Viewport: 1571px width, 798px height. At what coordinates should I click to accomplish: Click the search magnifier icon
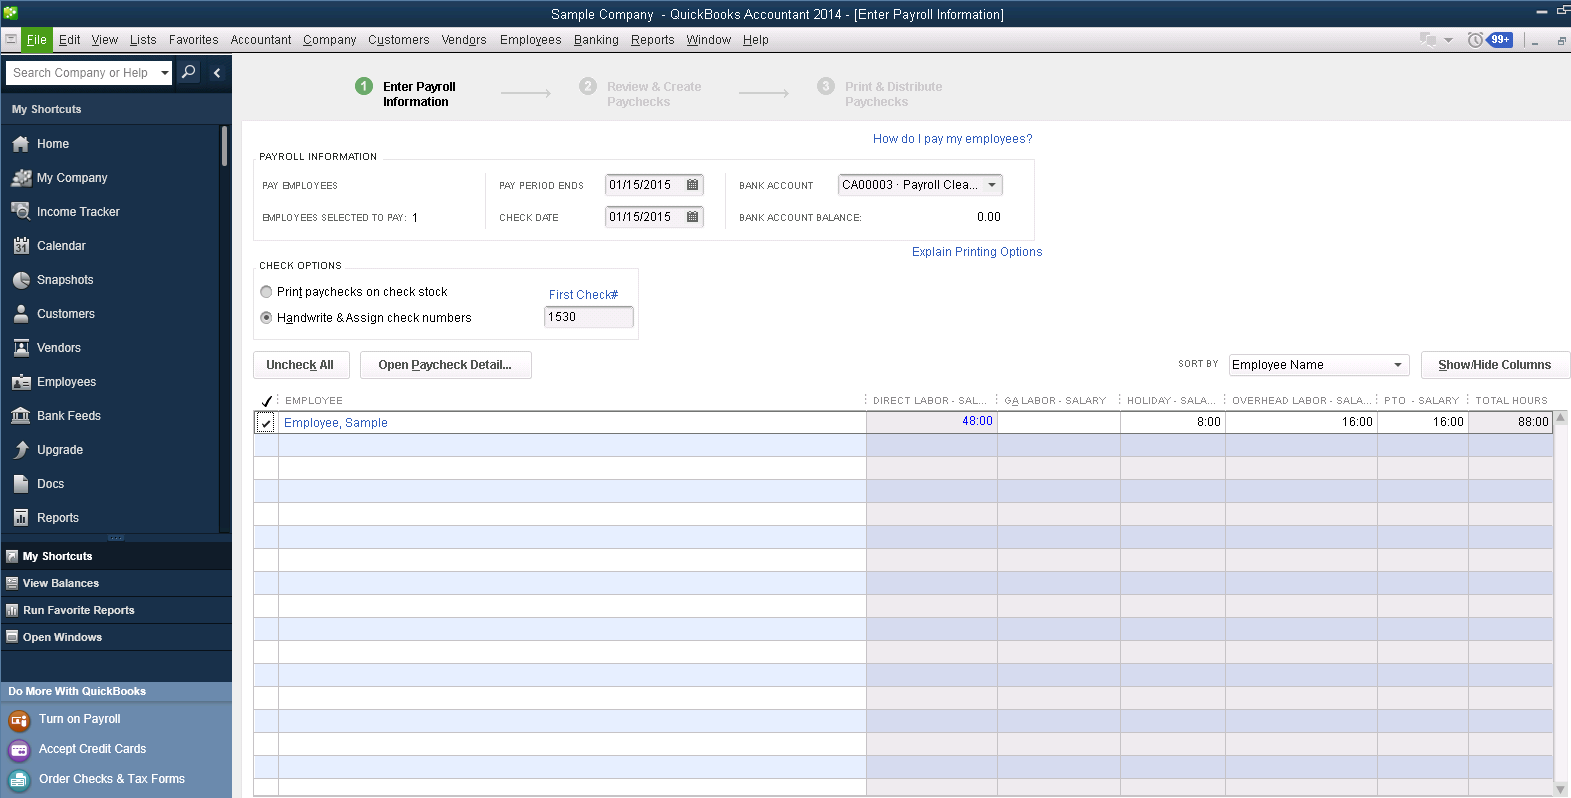coord(188,72)
